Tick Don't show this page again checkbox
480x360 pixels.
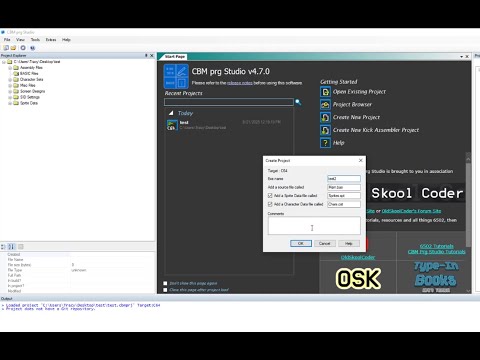coord(165,283)
